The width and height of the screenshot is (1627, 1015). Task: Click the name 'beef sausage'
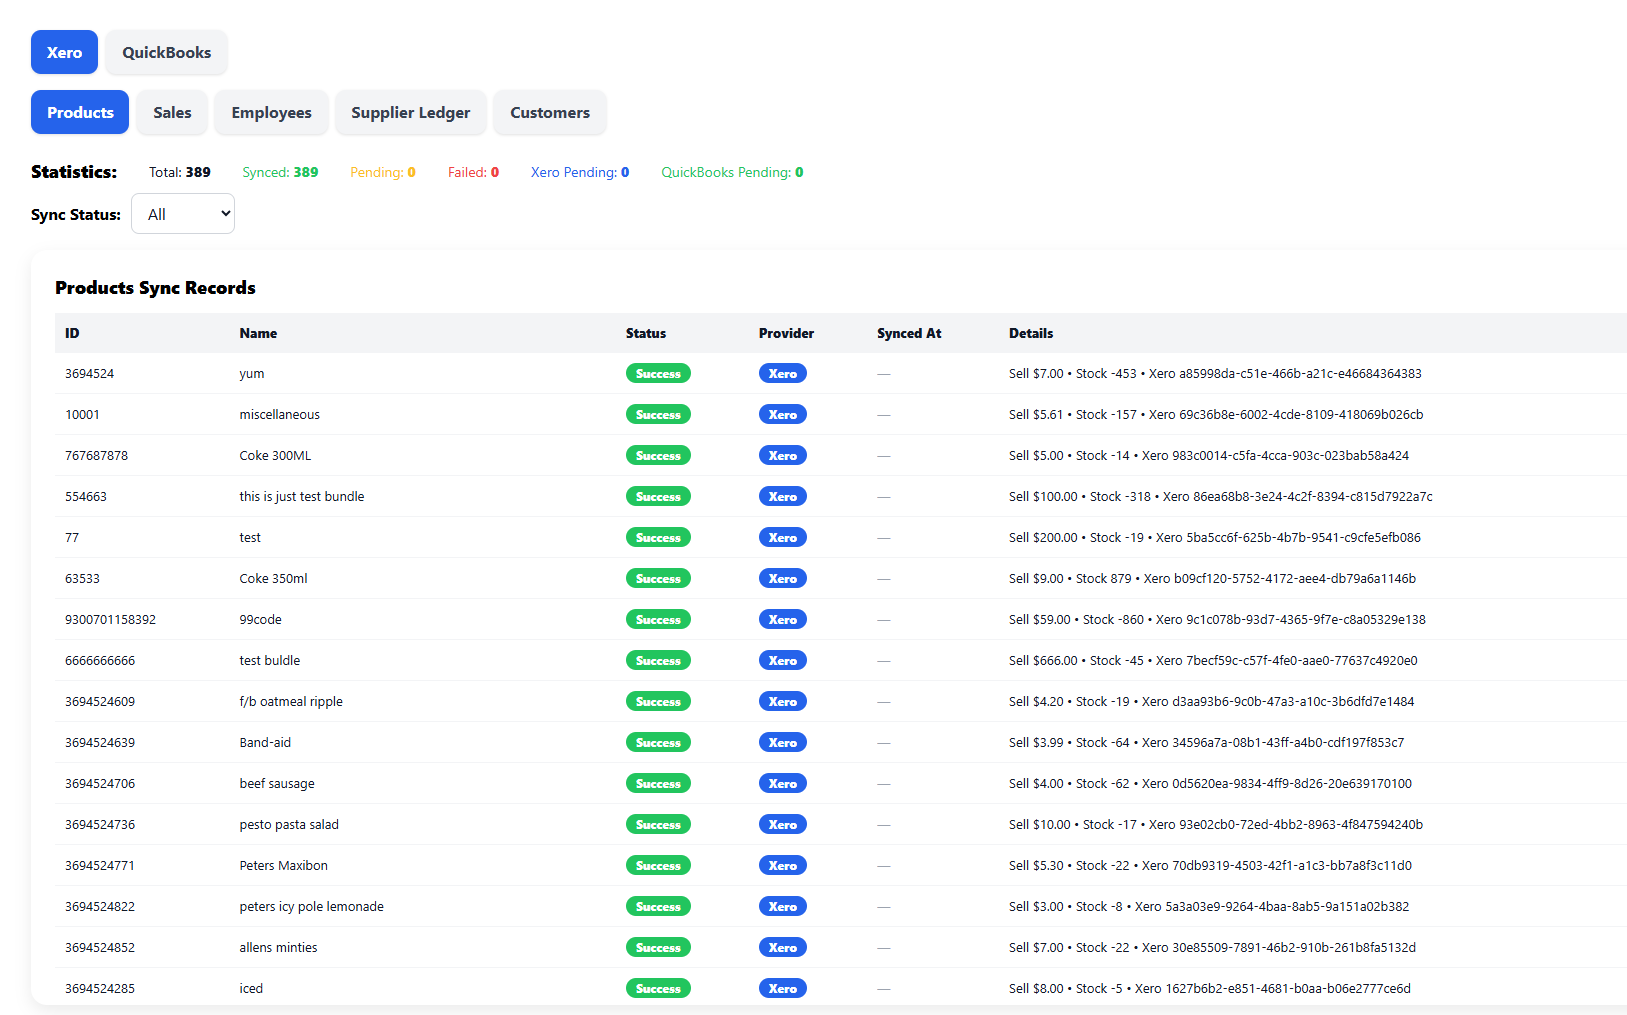tap(277, 783)
